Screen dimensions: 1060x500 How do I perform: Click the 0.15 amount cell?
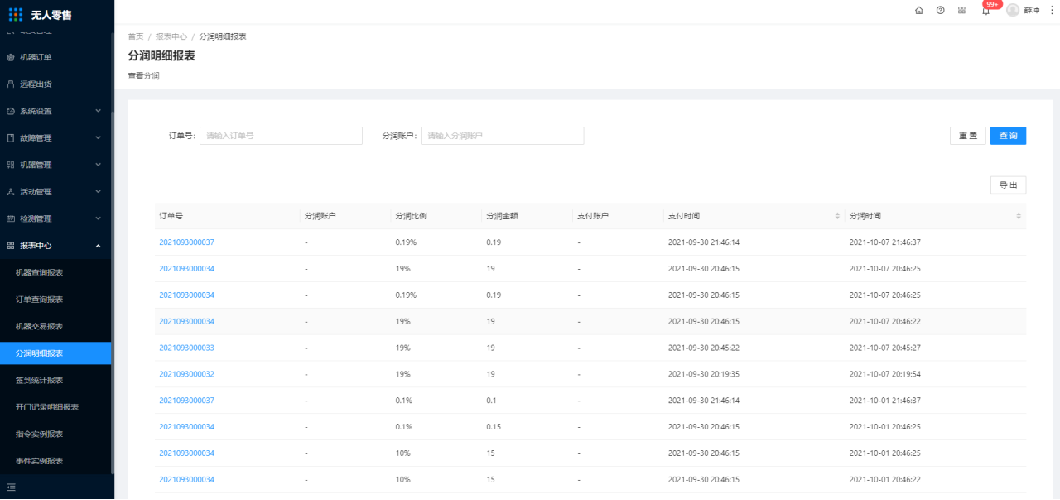click(x=493, y=427)
